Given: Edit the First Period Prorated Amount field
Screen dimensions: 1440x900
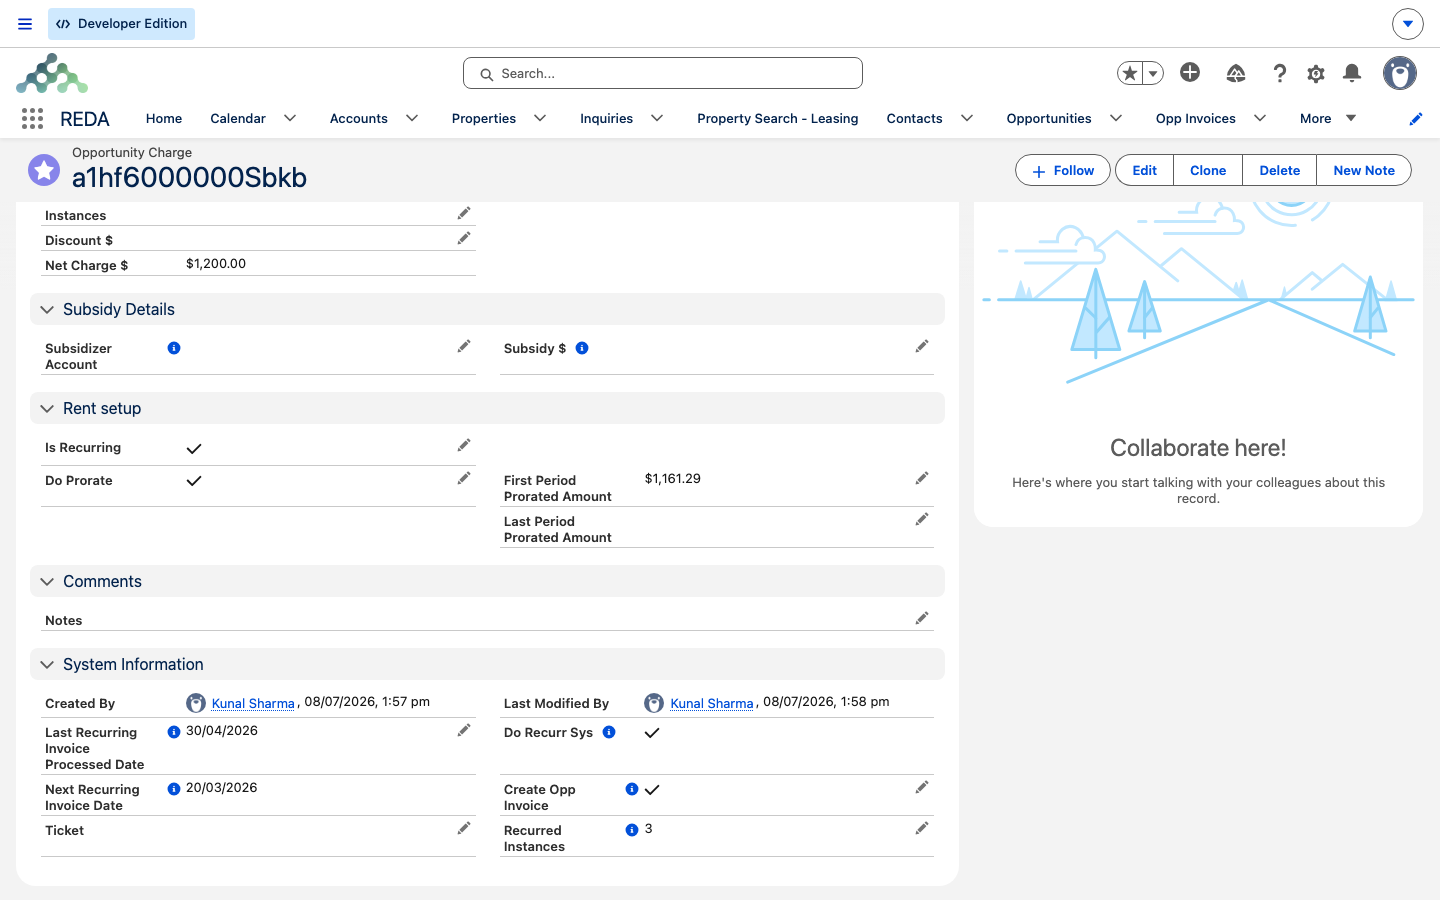Looking at the screenshot, I should click(x=922, y=478).
